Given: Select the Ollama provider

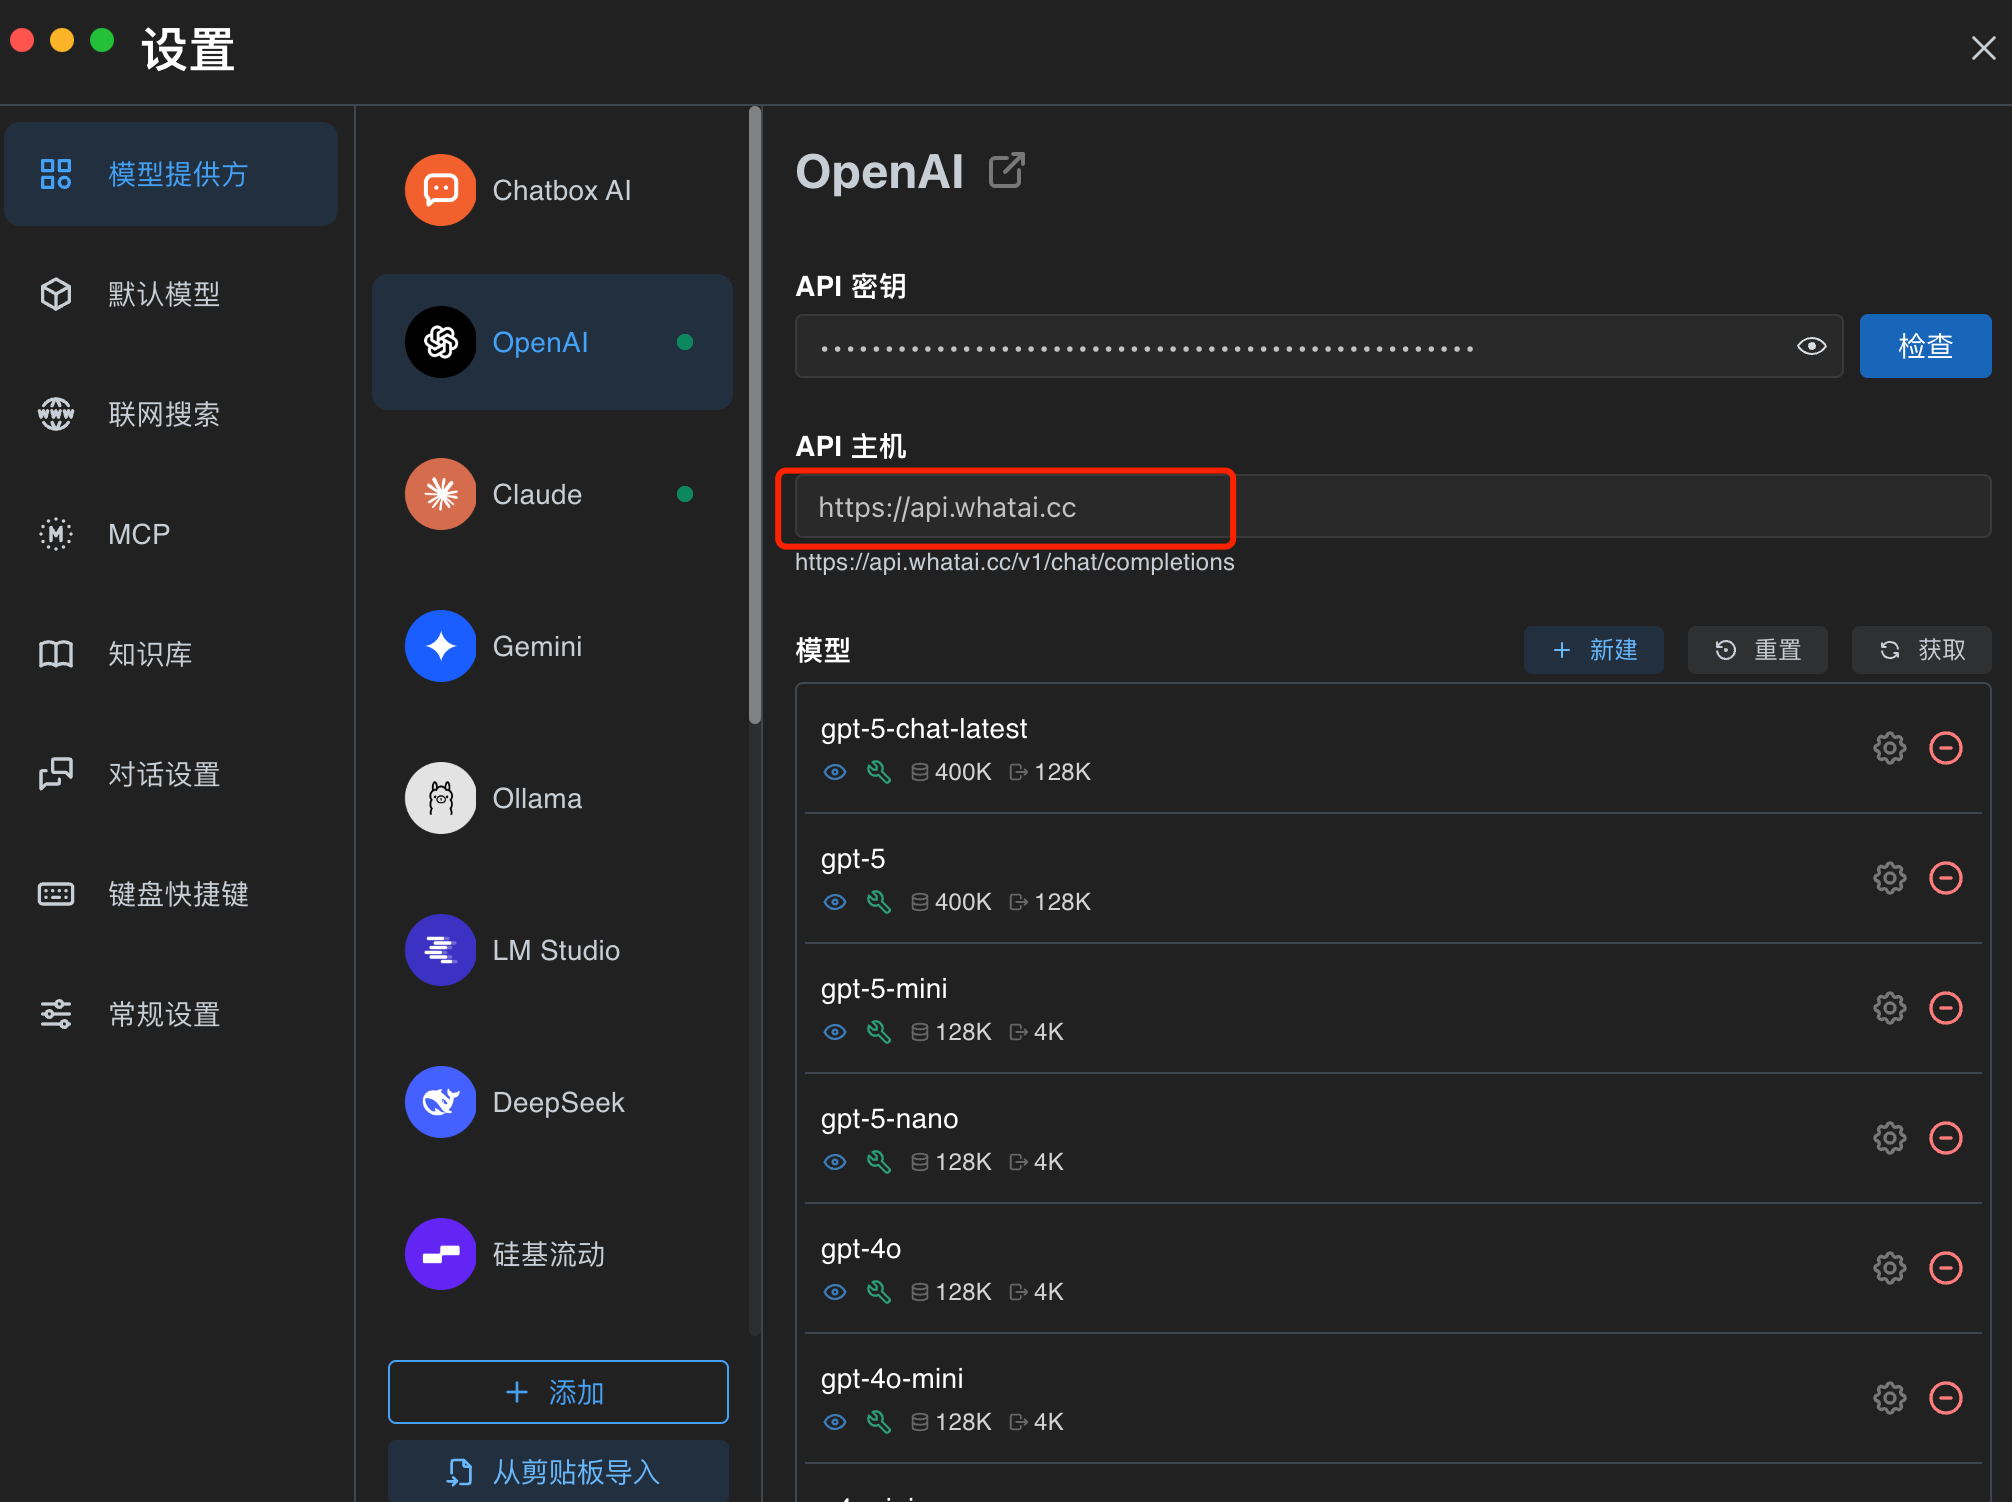Looking at the screenshot, I should tap(537, 797).
